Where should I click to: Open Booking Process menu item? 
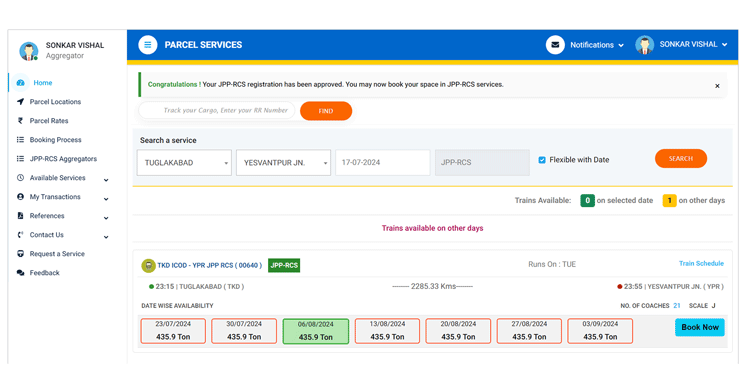tap(55, 140)
